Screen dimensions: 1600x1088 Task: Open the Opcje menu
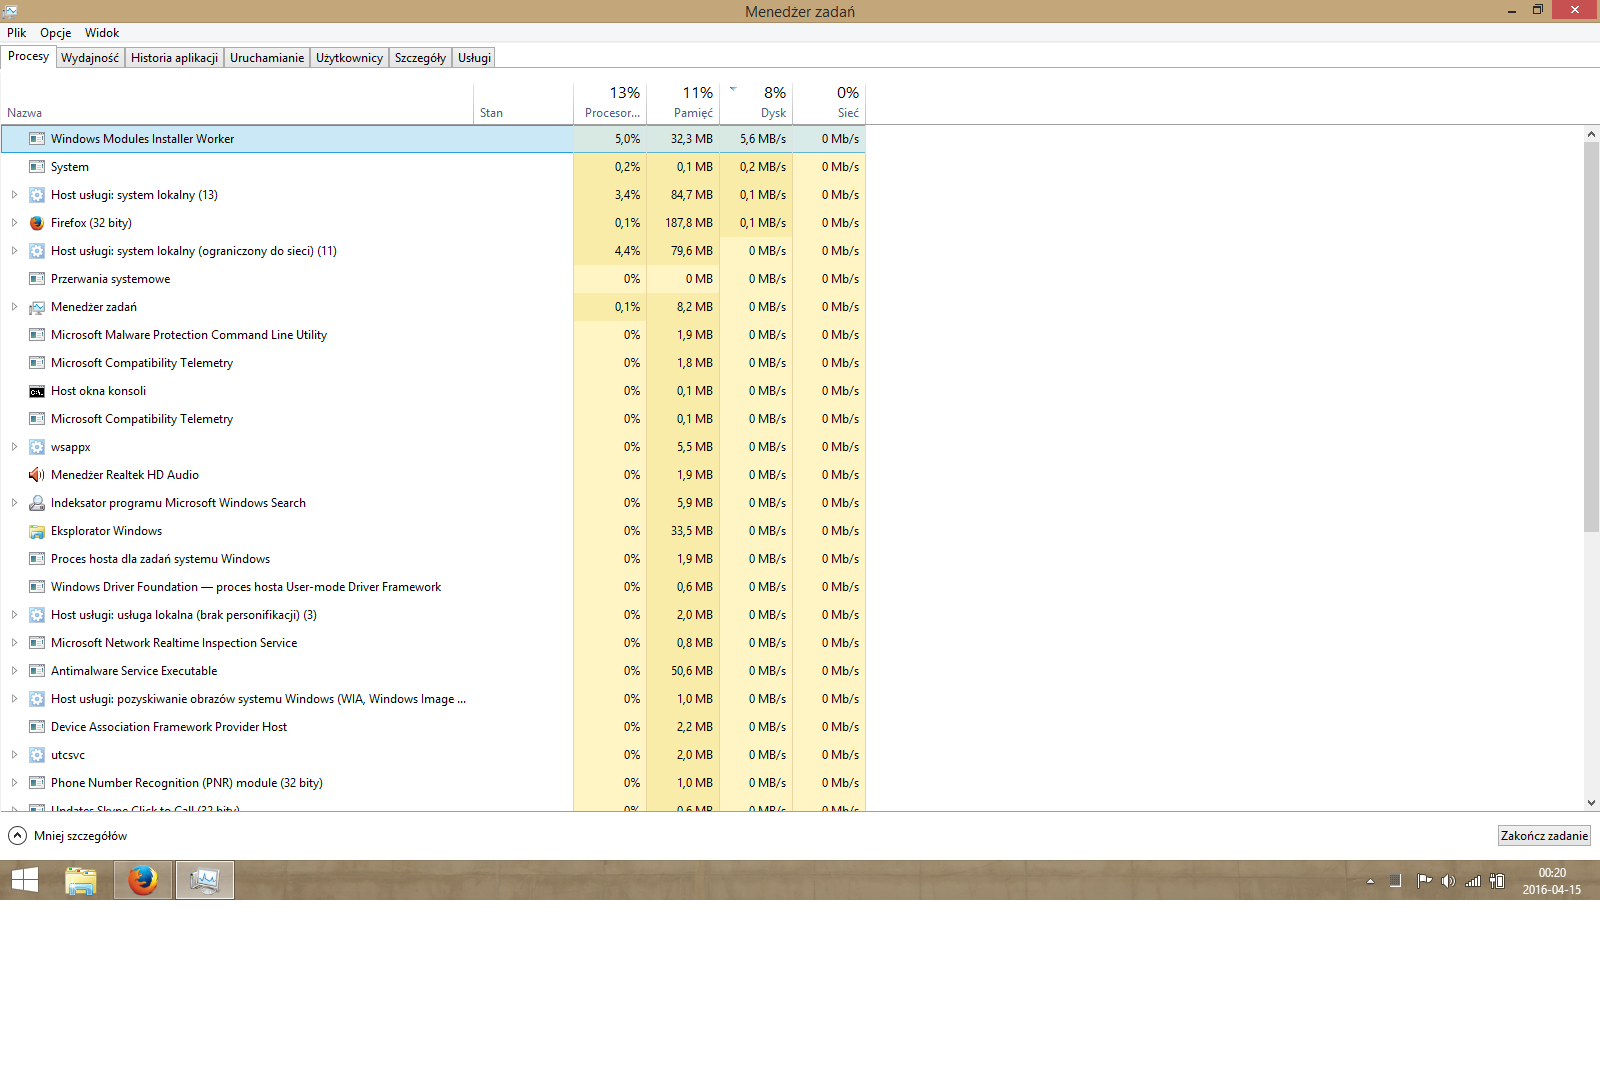click(55, 33)
